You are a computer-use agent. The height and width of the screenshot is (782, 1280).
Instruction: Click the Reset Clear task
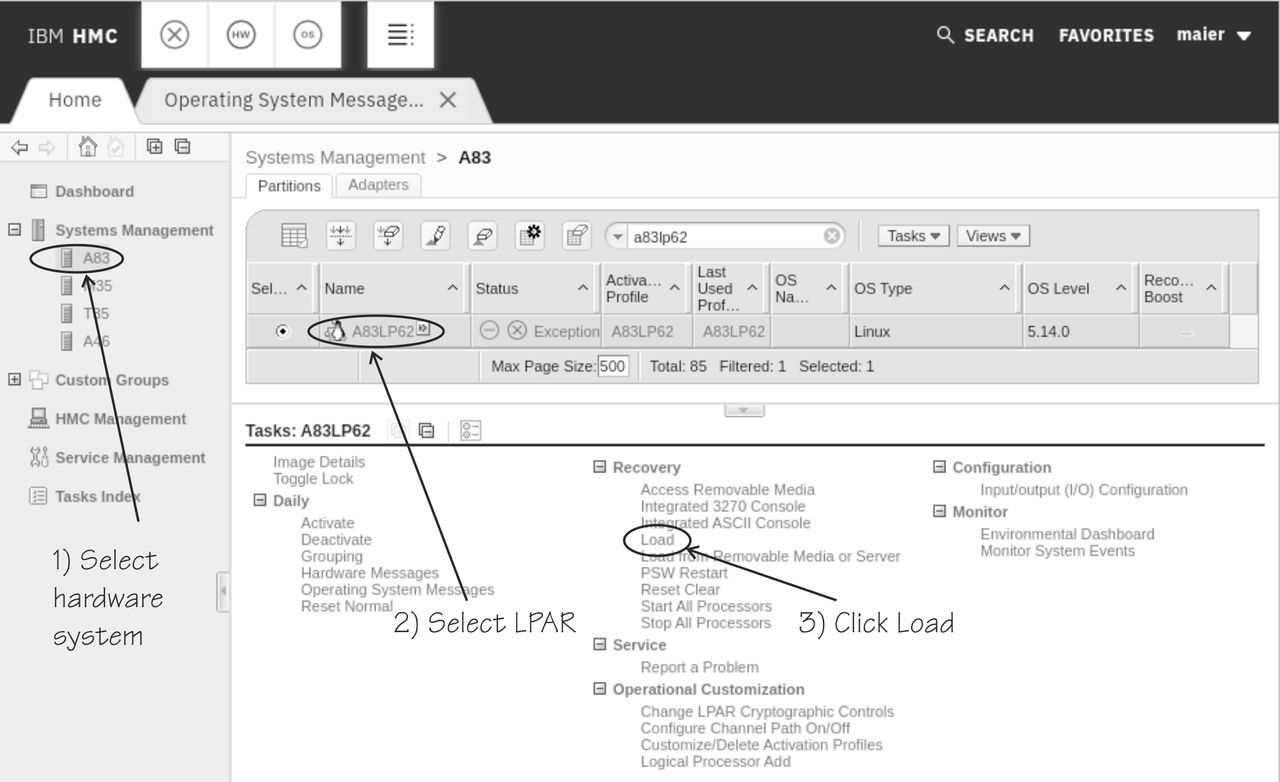(x=680, y=590)
